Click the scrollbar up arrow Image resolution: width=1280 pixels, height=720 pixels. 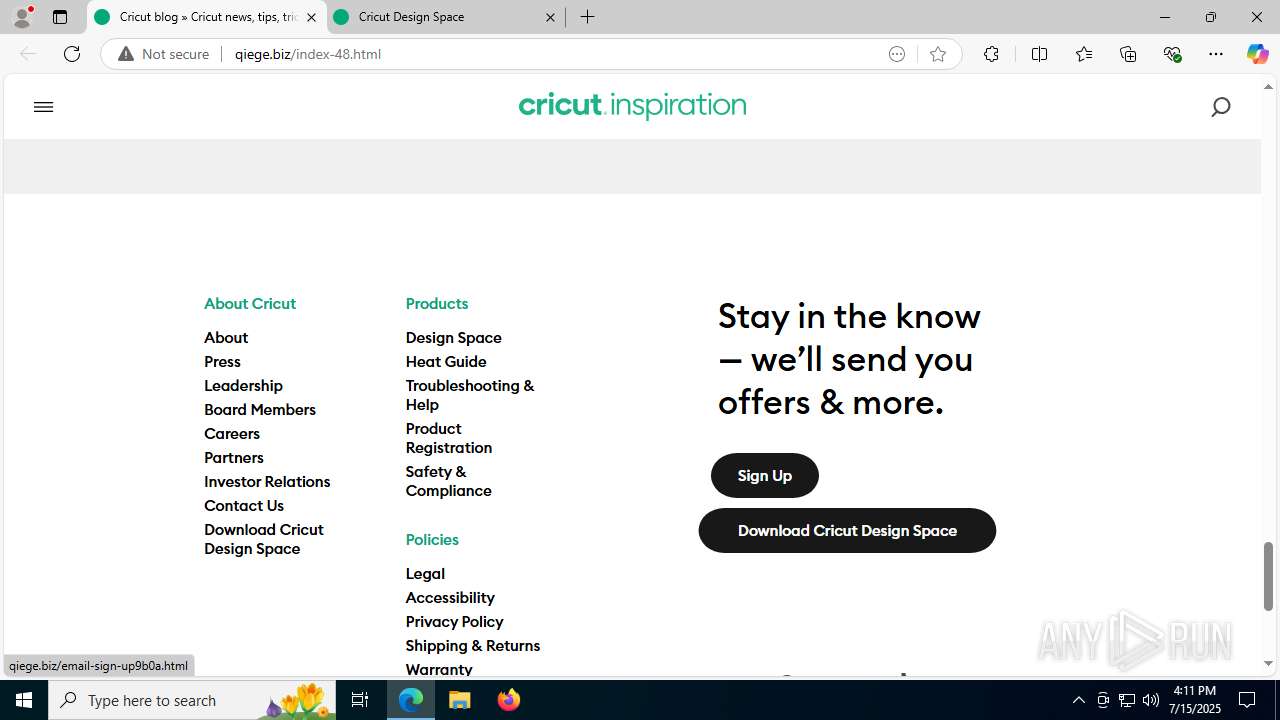click(1268, 87)
